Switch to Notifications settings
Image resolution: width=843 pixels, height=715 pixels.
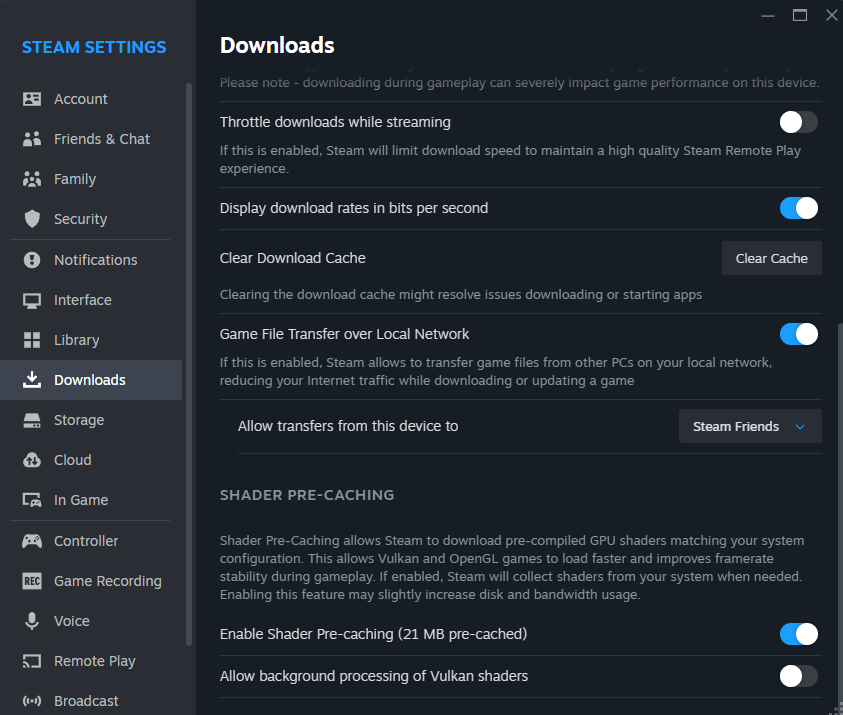[x=91, y=260]
